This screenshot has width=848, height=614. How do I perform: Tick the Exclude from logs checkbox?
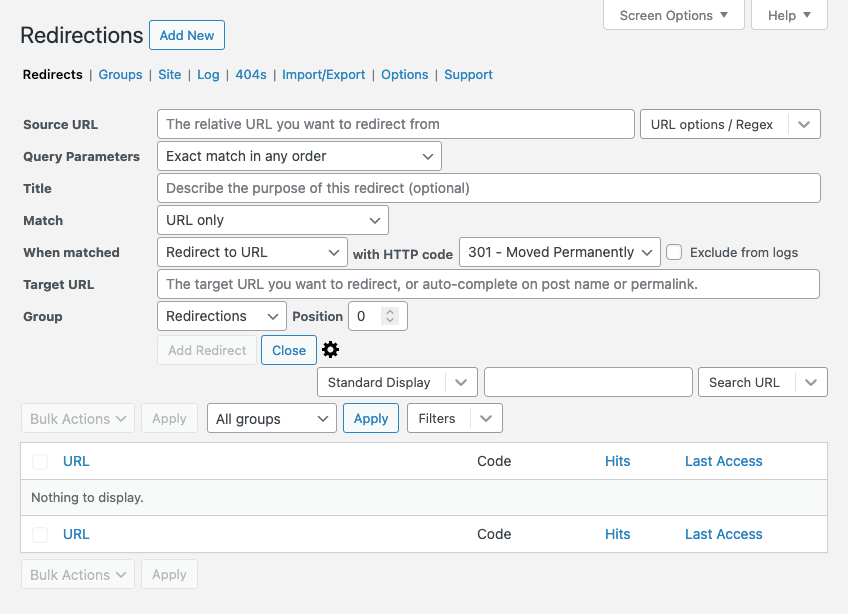coord(674,252)
